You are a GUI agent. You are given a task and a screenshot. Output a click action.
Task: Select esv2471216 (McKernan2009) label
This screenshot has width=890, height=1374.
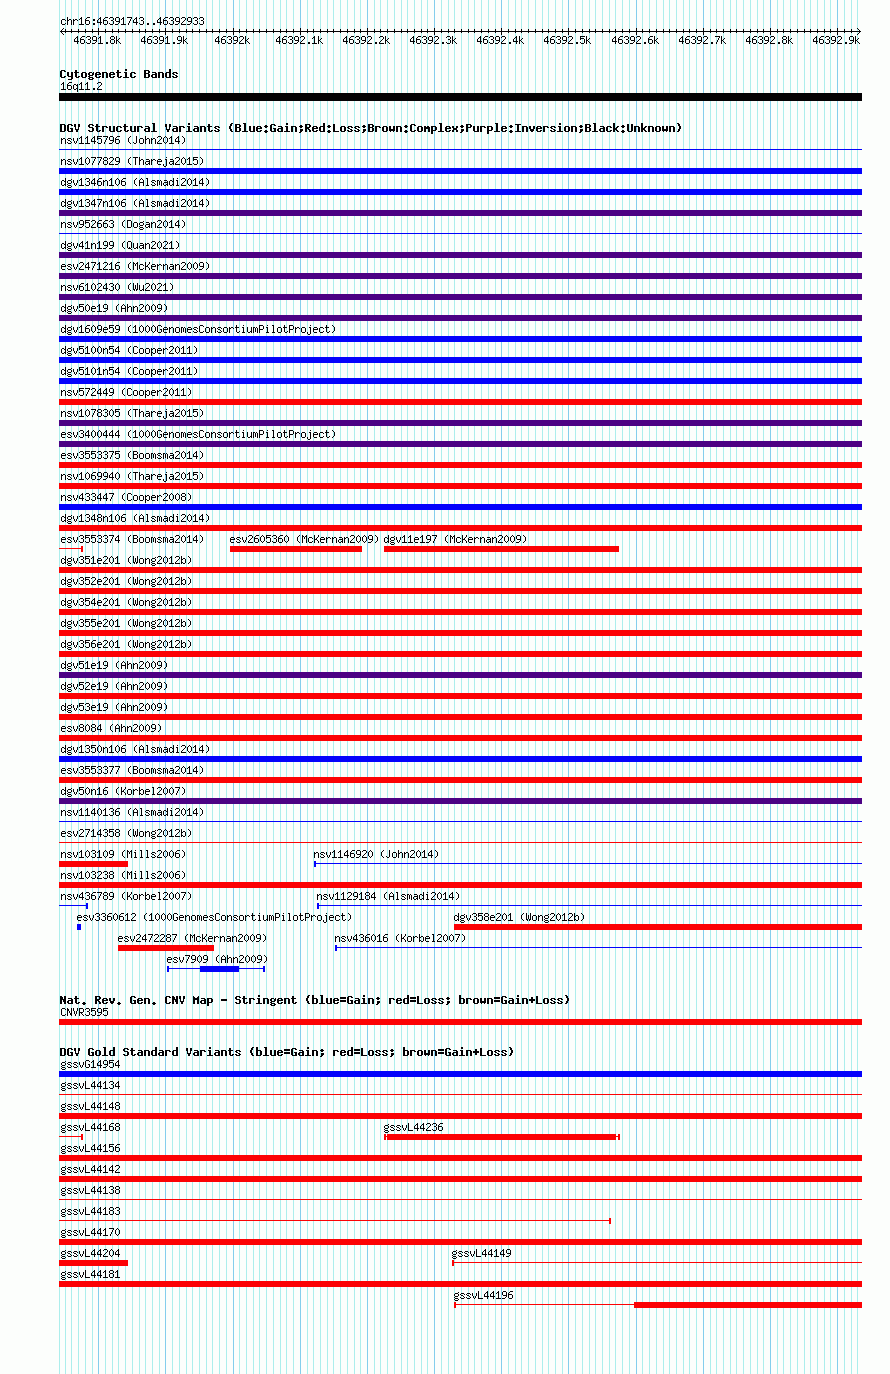click(135, 266)
